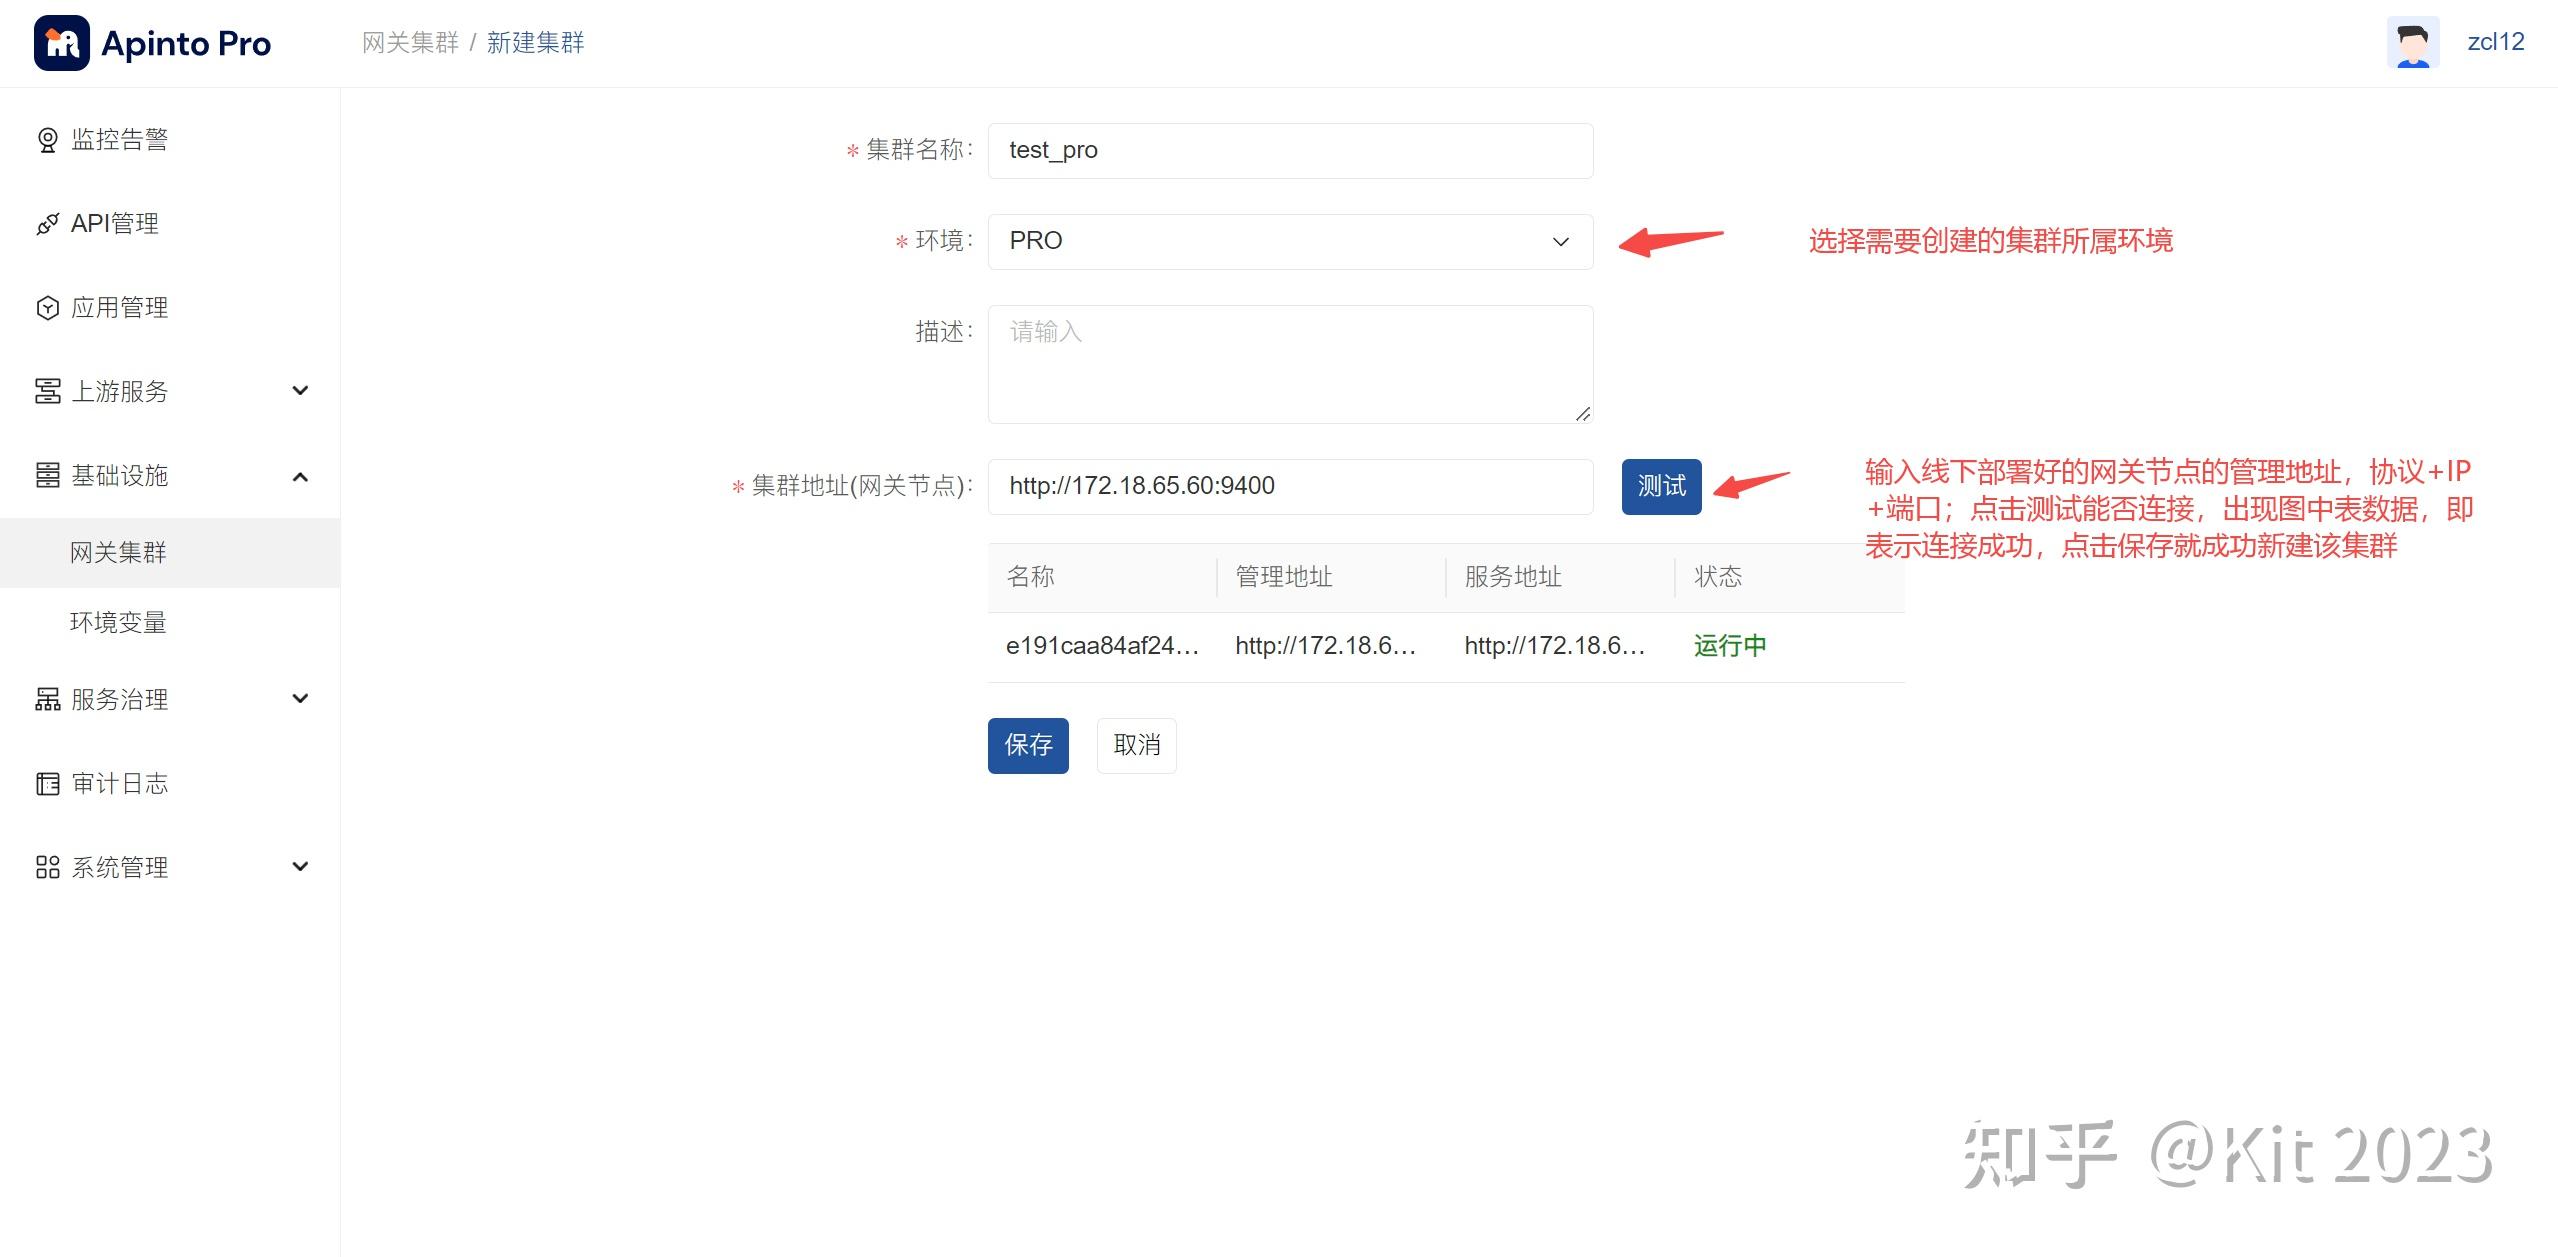Click the 集群名称 input with test_pro
2558x1257 pixels.
(1290, 151)
